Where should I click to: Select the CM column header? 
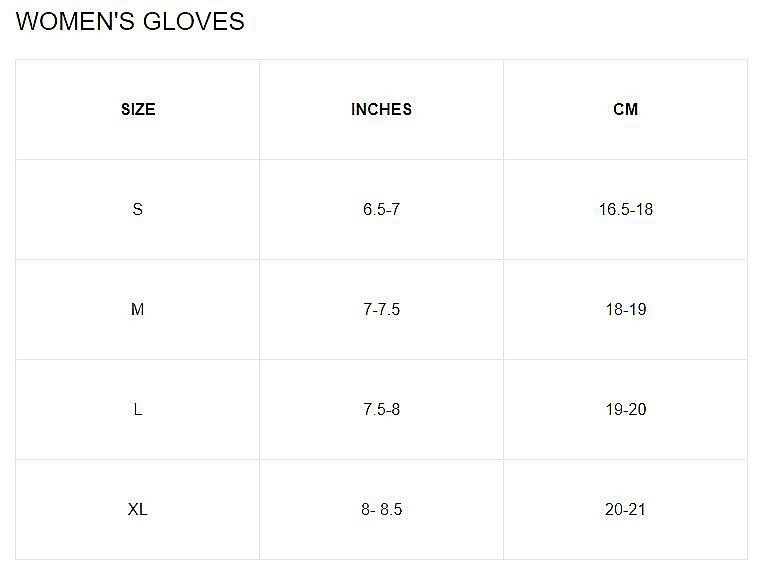click(625, 109)
